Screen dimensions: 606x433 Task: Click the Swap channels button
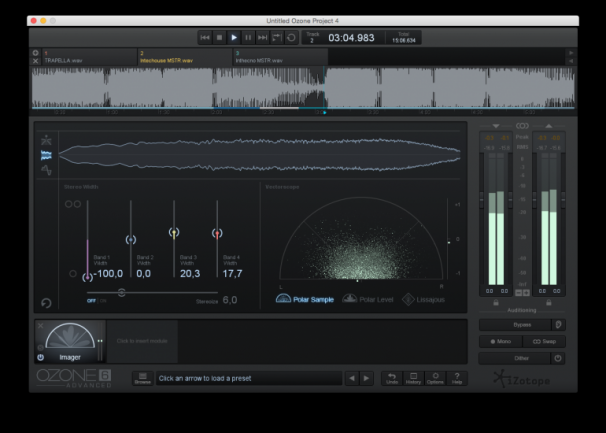[x=543, y=341]
